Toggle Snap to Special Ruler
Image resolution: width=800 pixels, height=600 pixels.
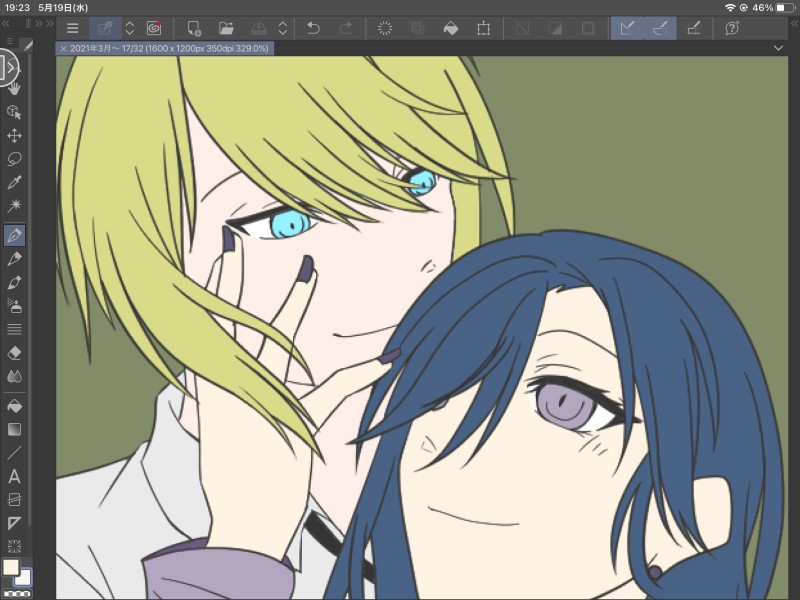[x=660, y=28]
